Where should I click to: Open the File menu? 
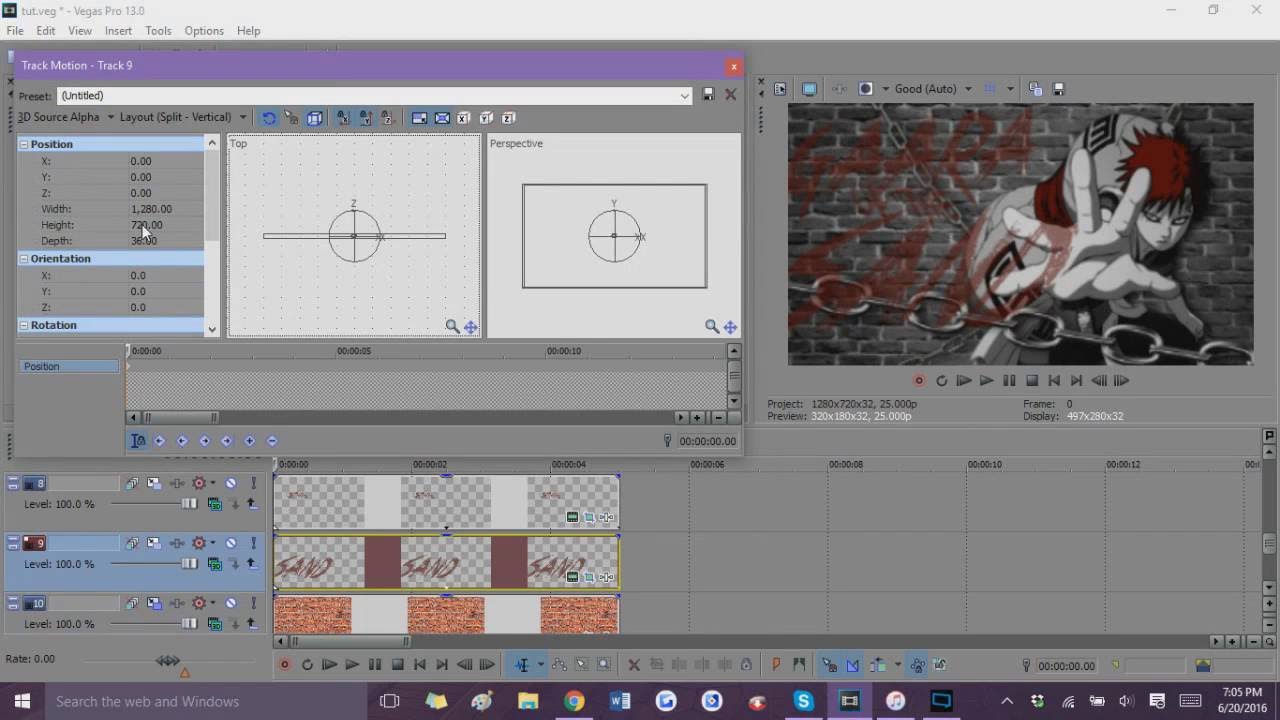tap(15, 31)
